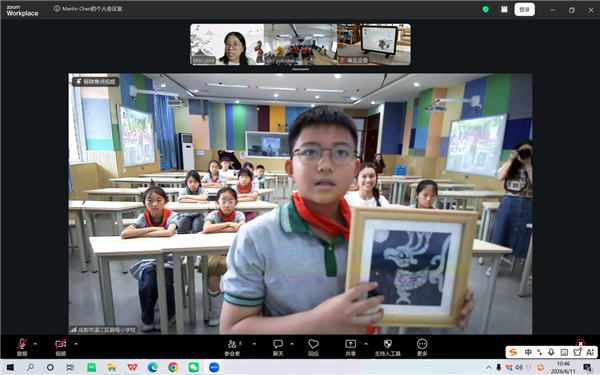Open Cortana circle in taskbar
600x375 pixels.
click(x=50, y=367)
